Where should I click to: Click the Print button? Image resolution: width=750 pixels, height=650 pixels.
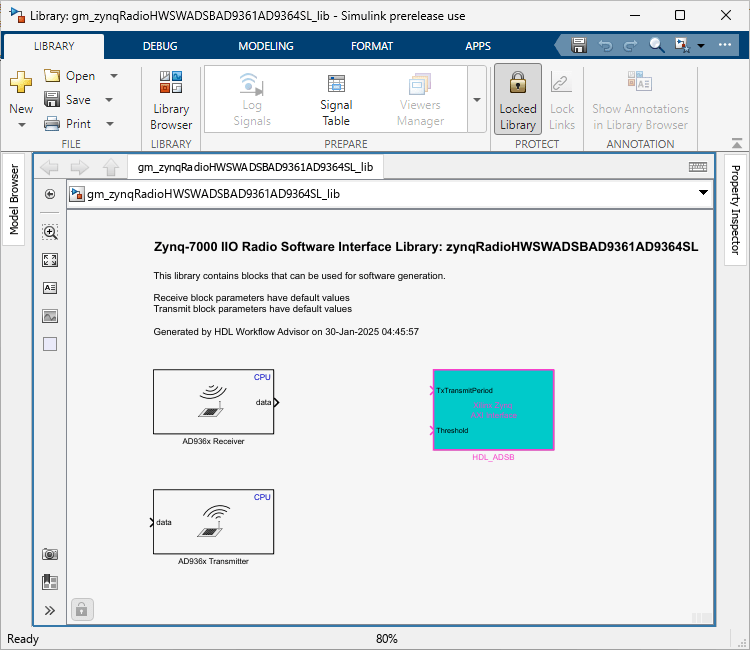[67, 123]
